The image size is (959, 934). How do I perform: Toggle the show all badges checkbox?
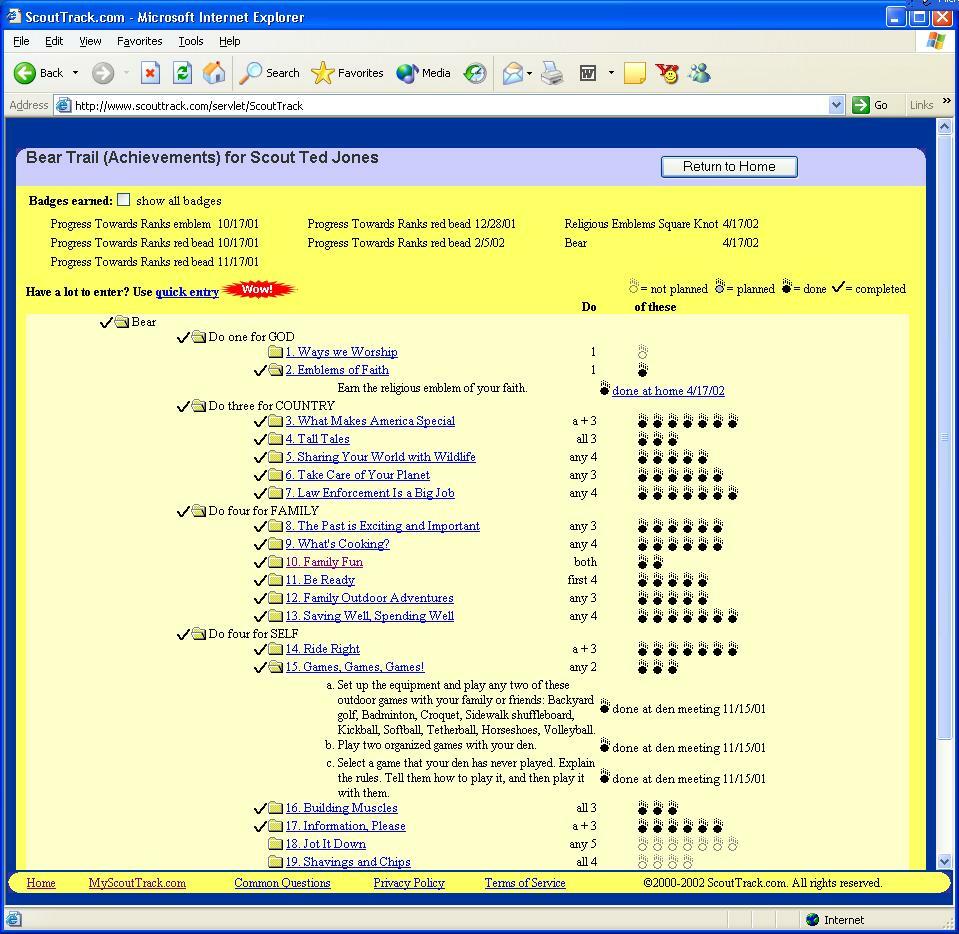124,200
